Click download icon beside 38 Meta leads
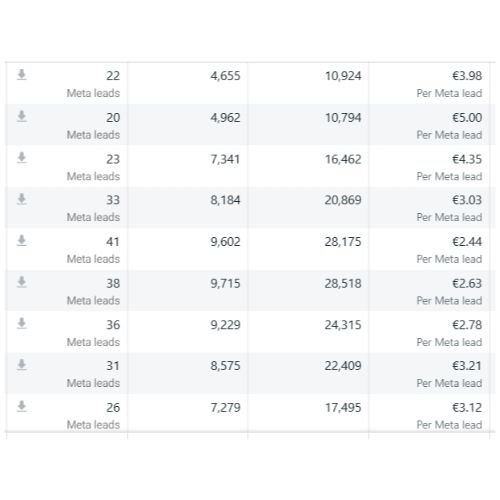 tap(22, 282)
